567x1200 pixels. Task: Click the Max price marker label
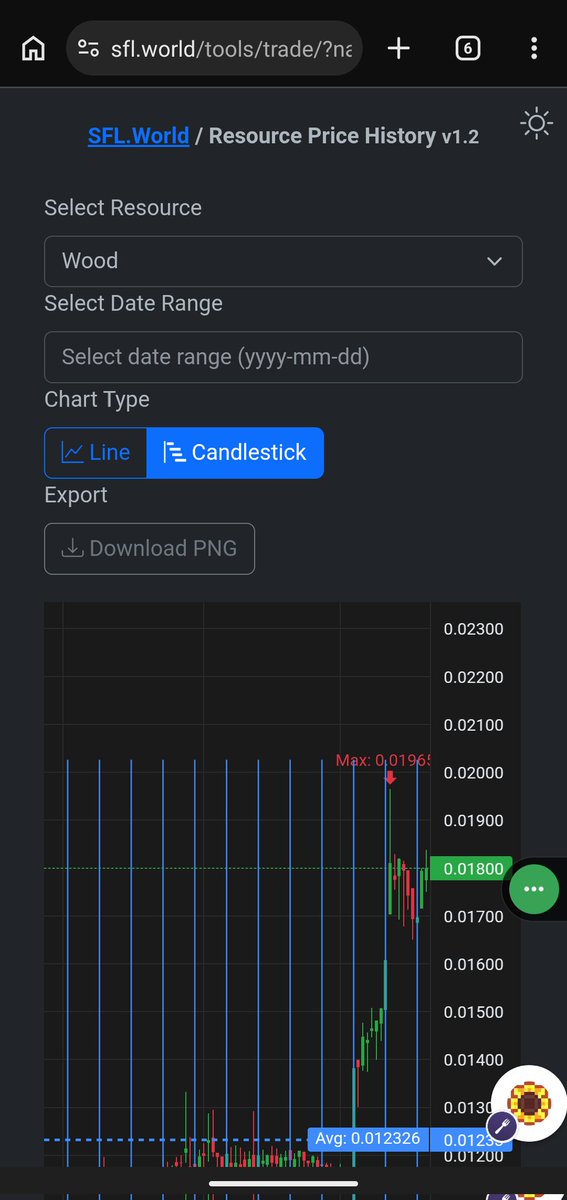click(384, 761)
